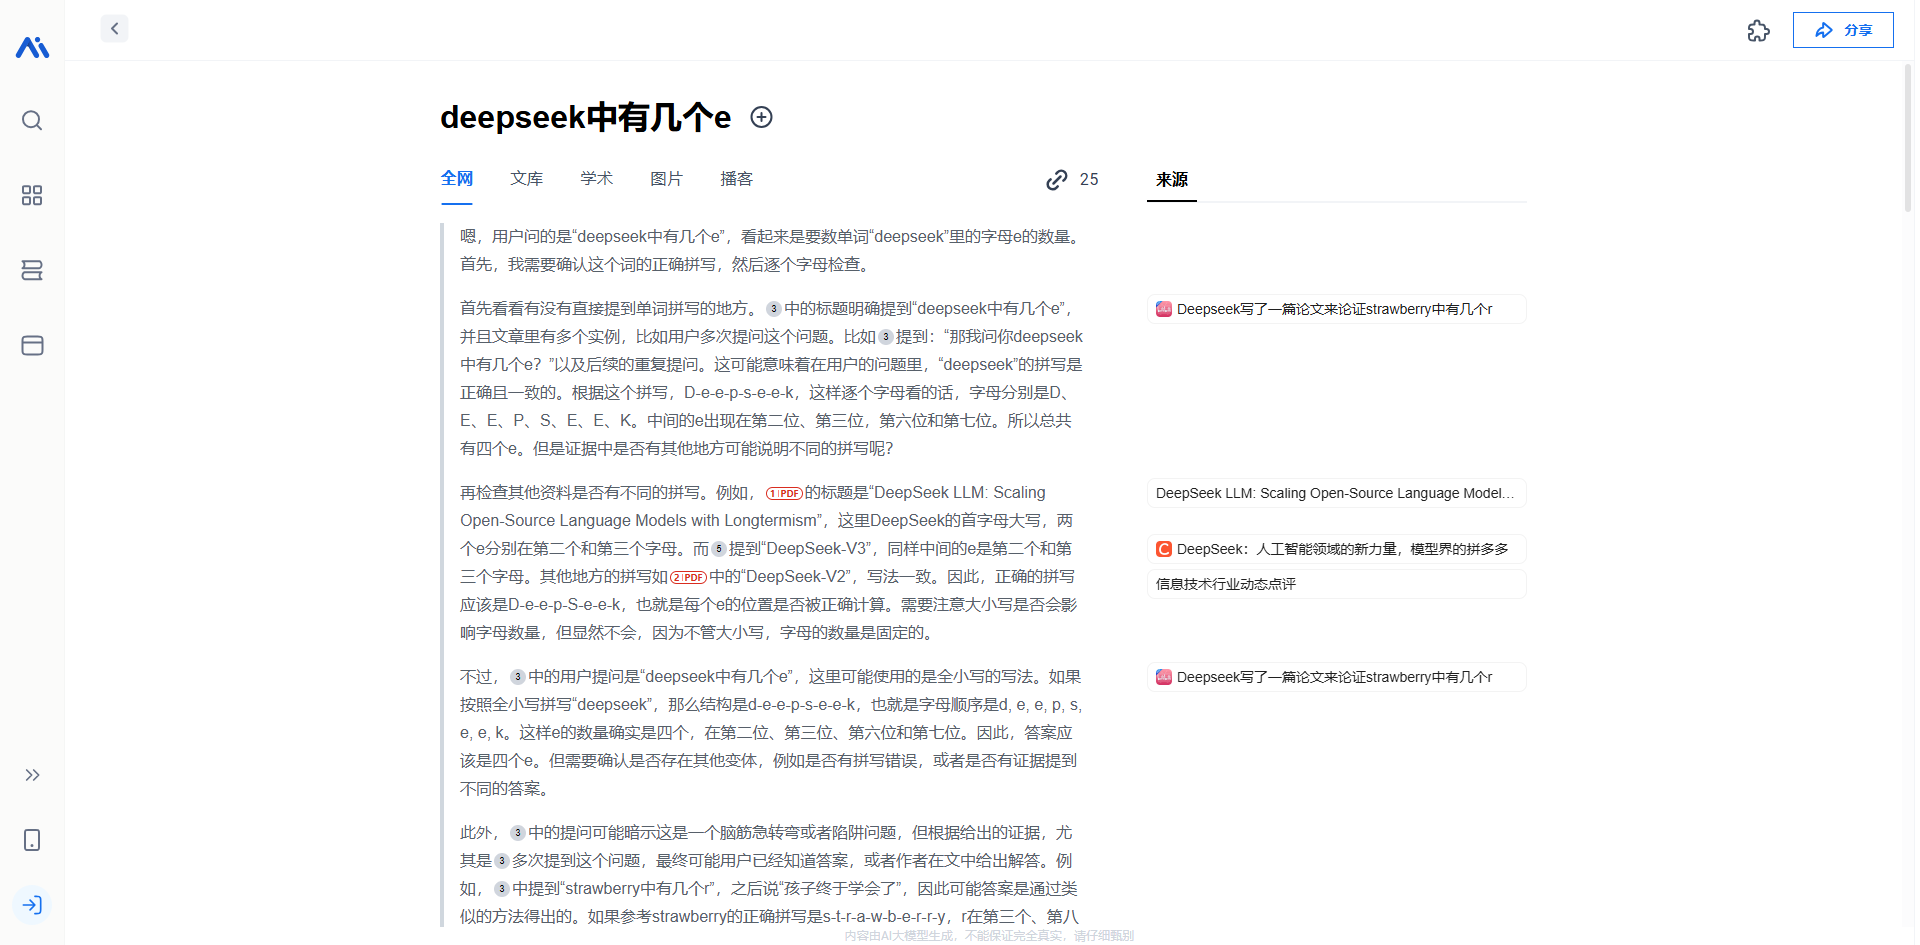The width and height of the screenshot is (1920, 945).
Task: Open DeepSeek 人工智能领域的新力量 source card
Action: click(1336, 549)
